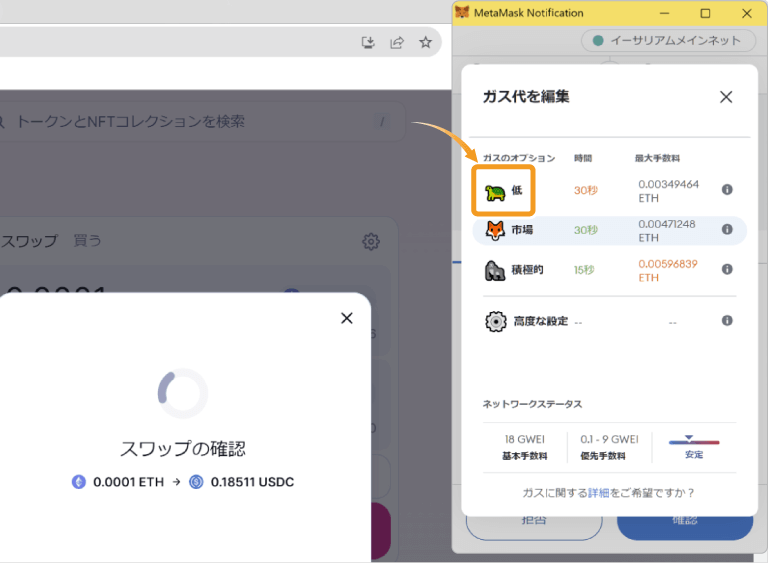Viewport: 768px width, 563px height.
Task: Open the gas details link 詳細
Action: [x=599, y=493]
